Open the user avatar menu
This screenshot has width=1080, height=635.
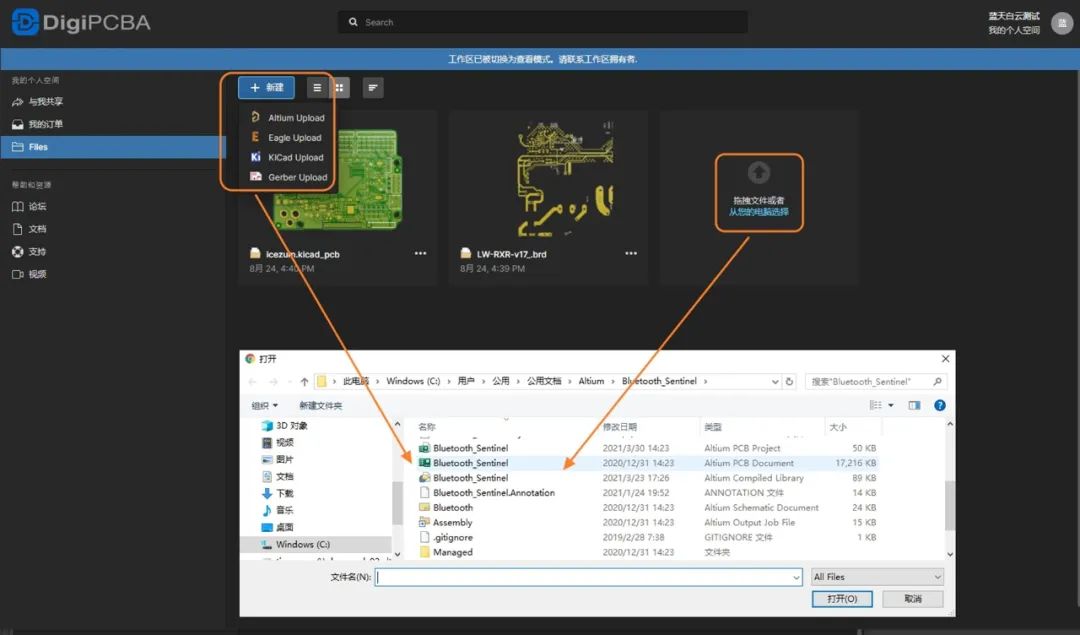pos(1061,23)
